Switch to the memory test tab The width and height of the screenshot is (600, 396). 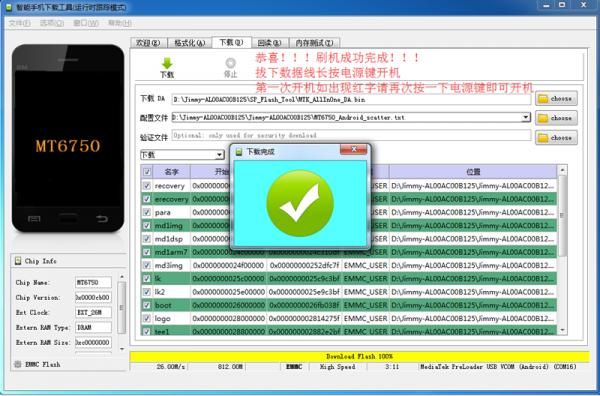coord(315,43)
